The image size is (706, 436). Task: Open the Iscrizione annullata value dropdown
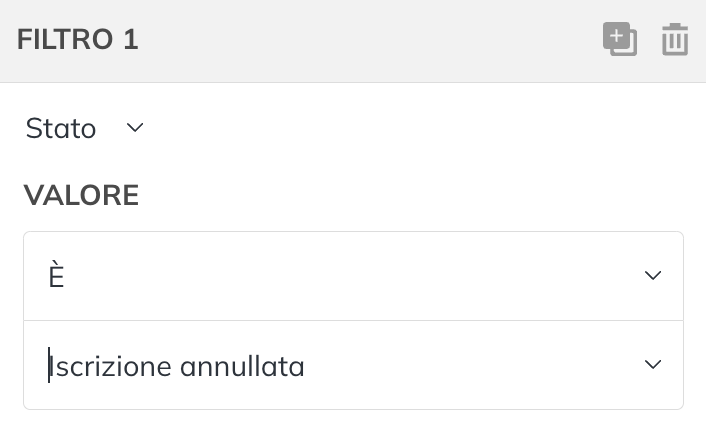(x=353, y=365)
